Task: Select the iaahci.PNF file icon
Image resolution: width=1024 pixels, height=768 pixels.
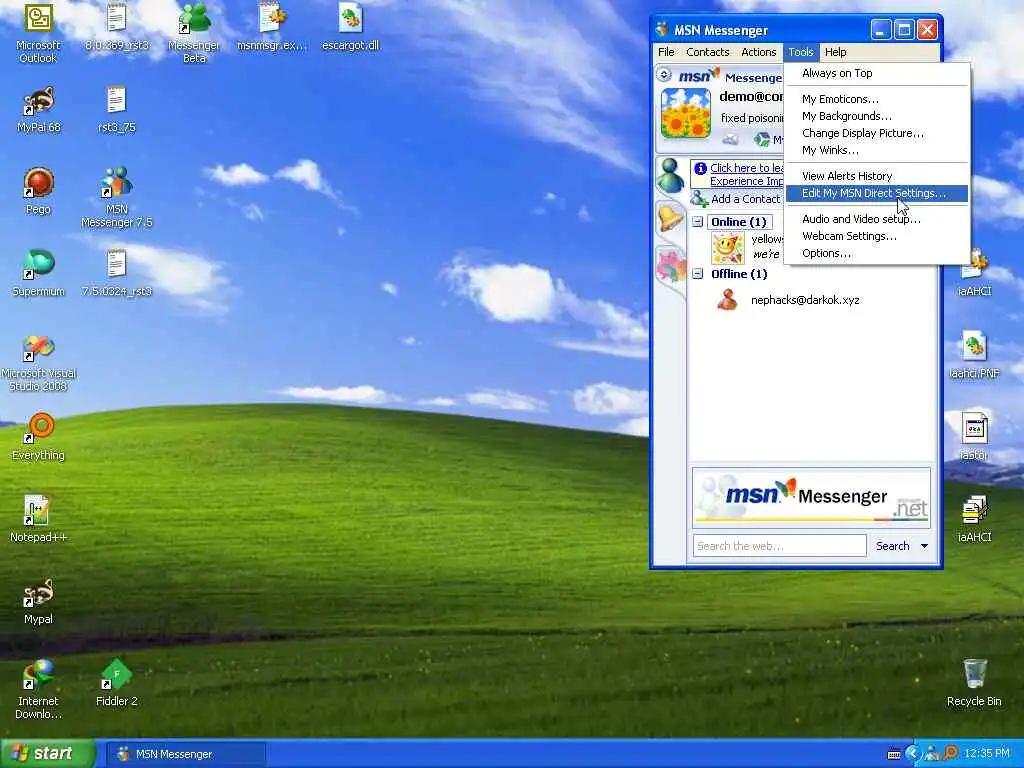Action: [x=974, y=355]
